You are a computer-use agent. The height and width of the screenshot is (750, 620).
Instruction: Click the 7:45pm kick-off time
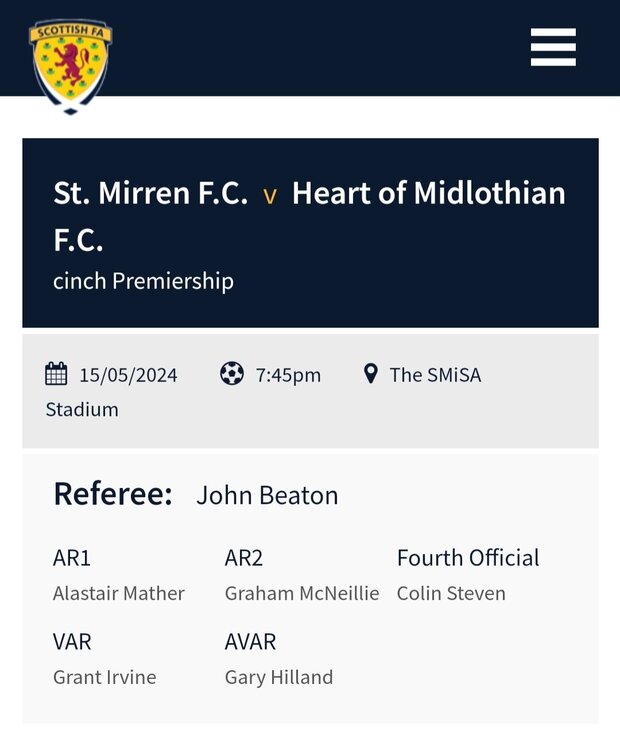(288, 375)
